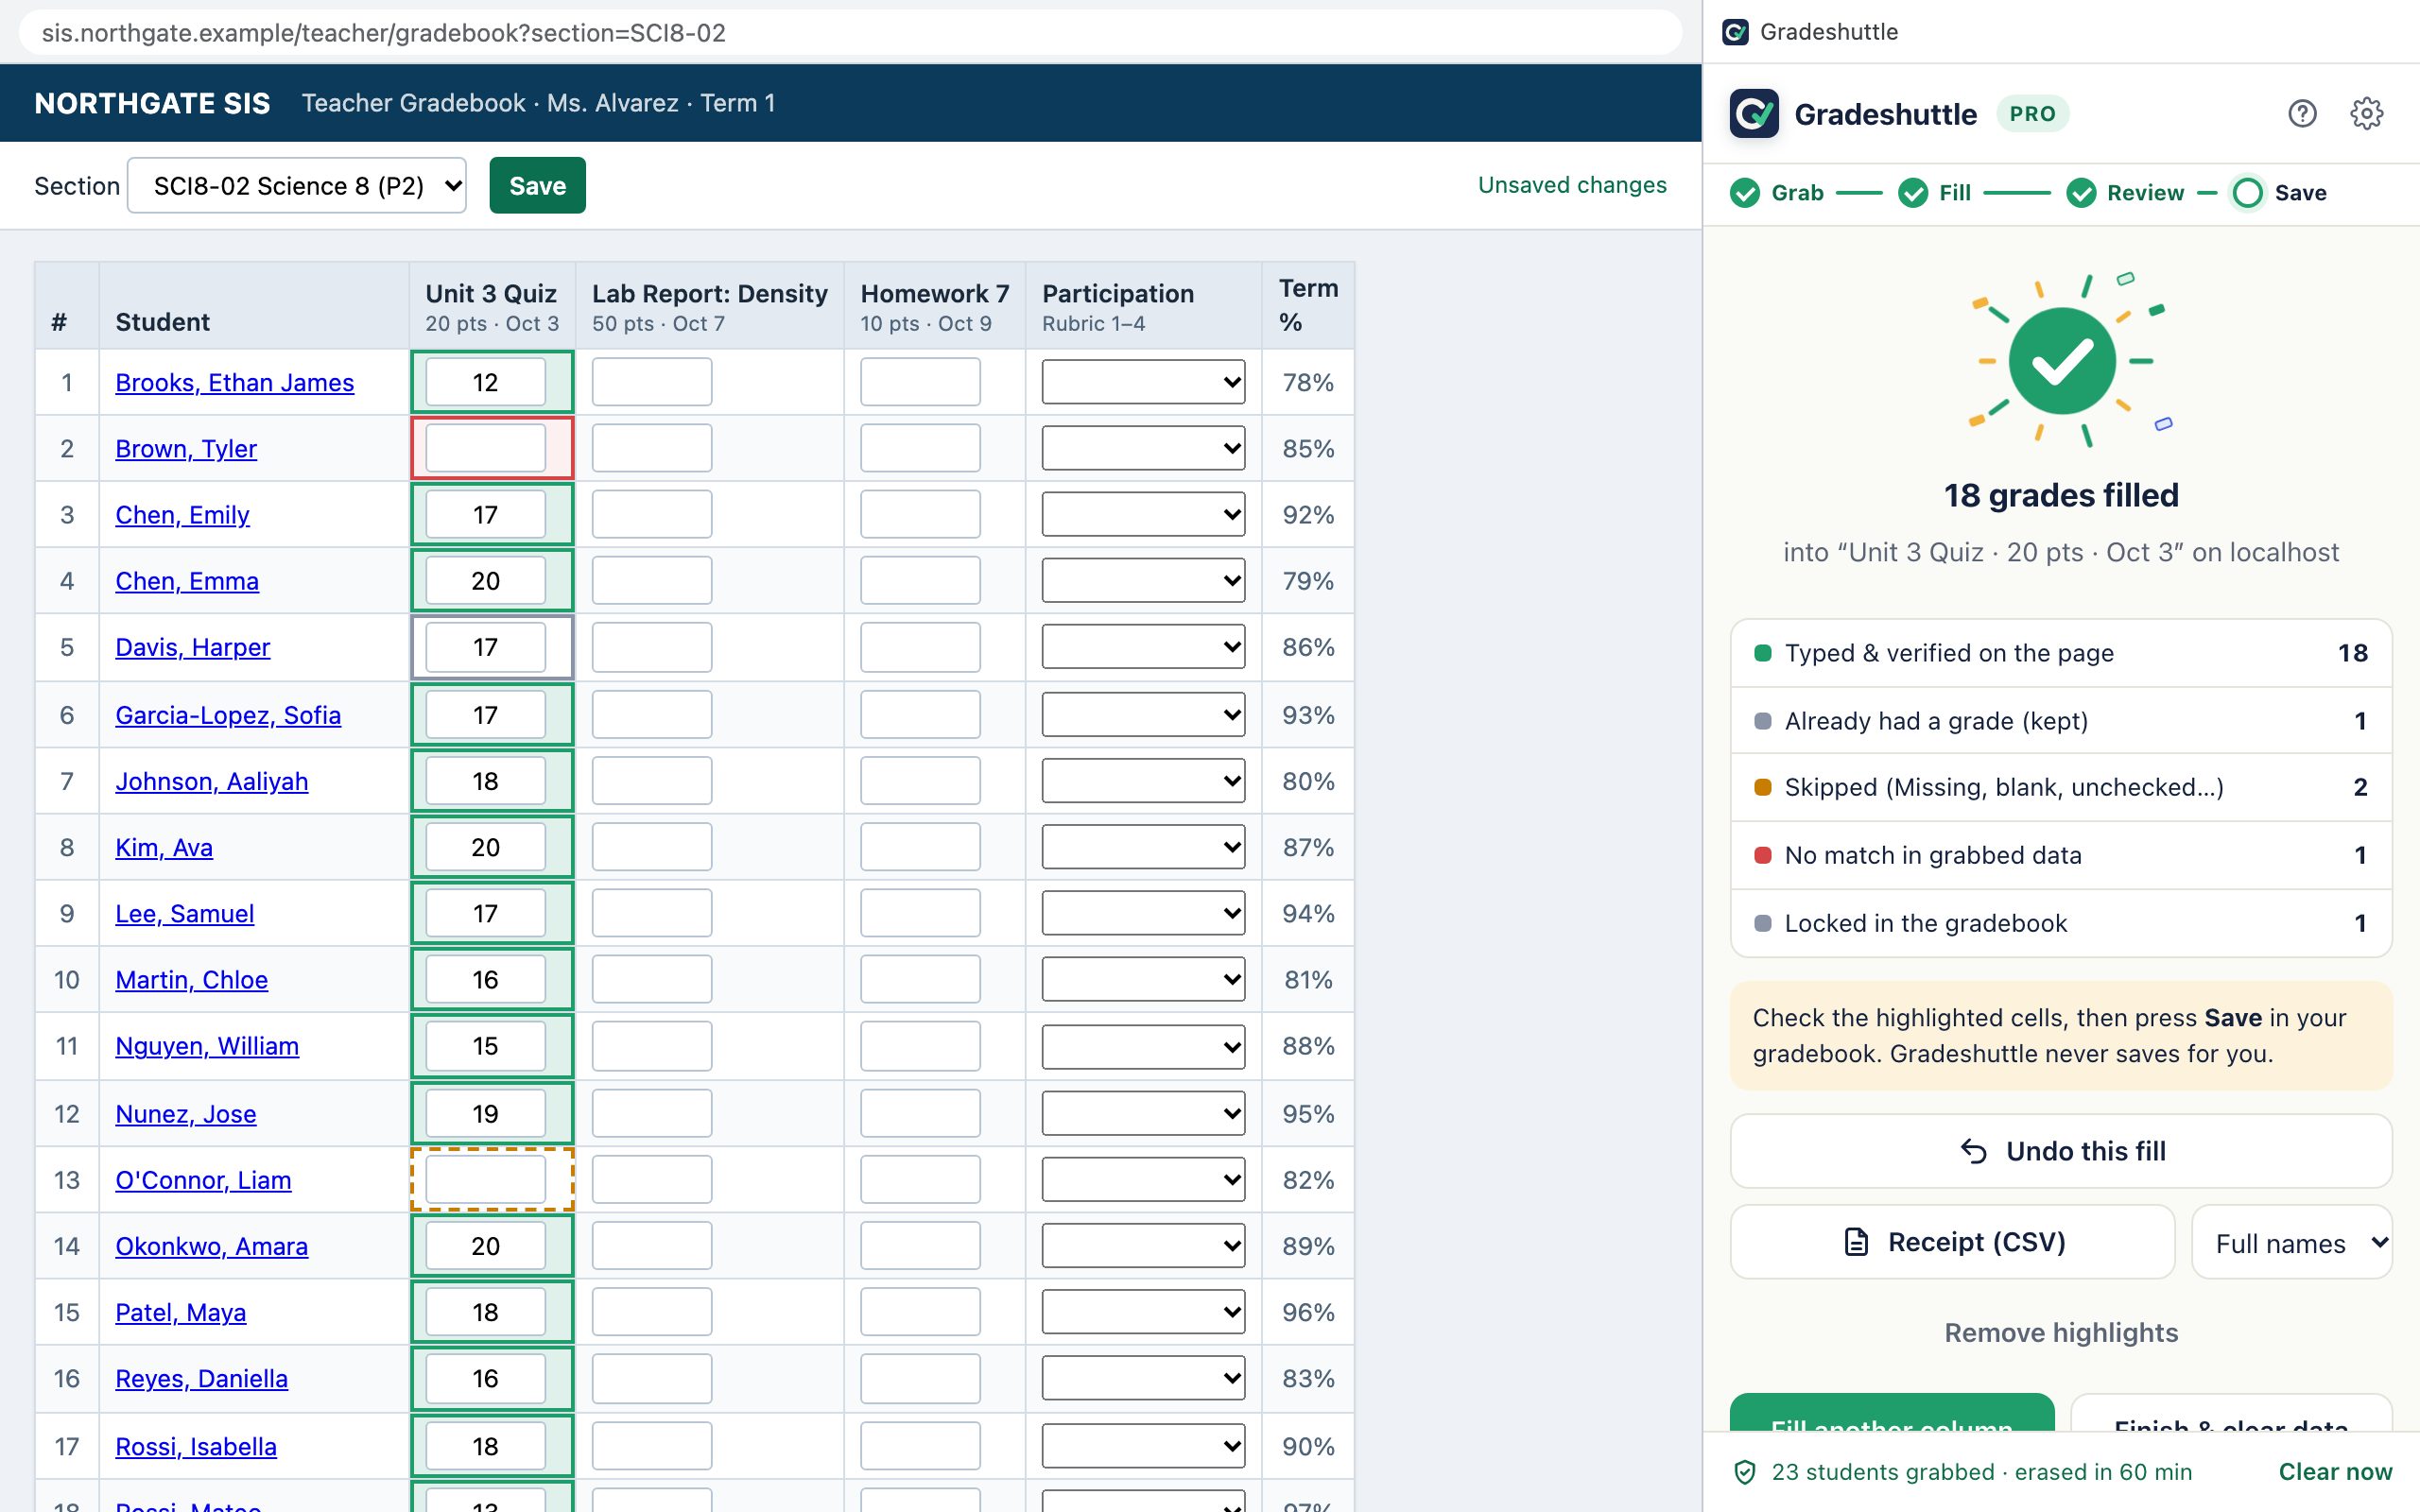Click the NORTHGATE SIS title
This screenshot has width=2420, height=1512.
point(152,103)
